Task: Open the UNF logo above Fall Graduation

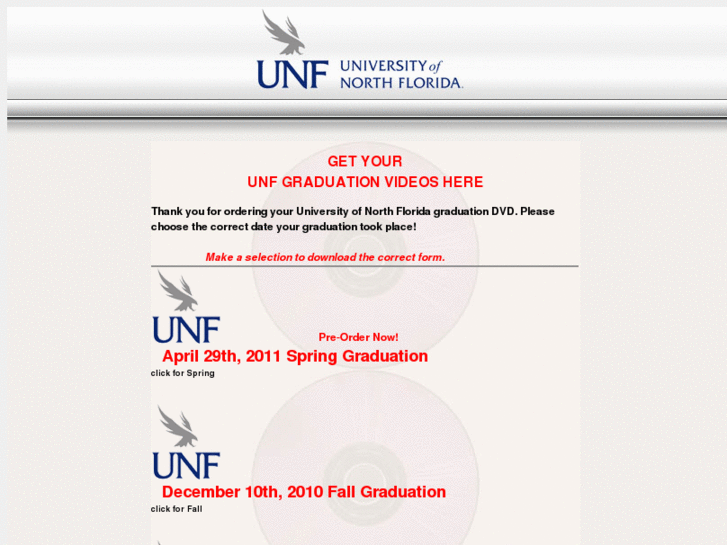Action: point(186,442)
